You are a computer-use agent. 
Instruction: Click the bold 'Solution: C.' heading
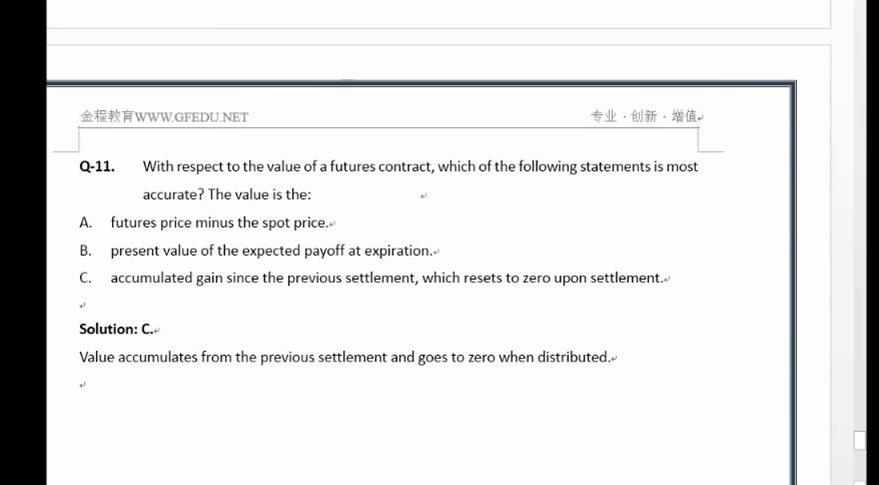[116, 329]
